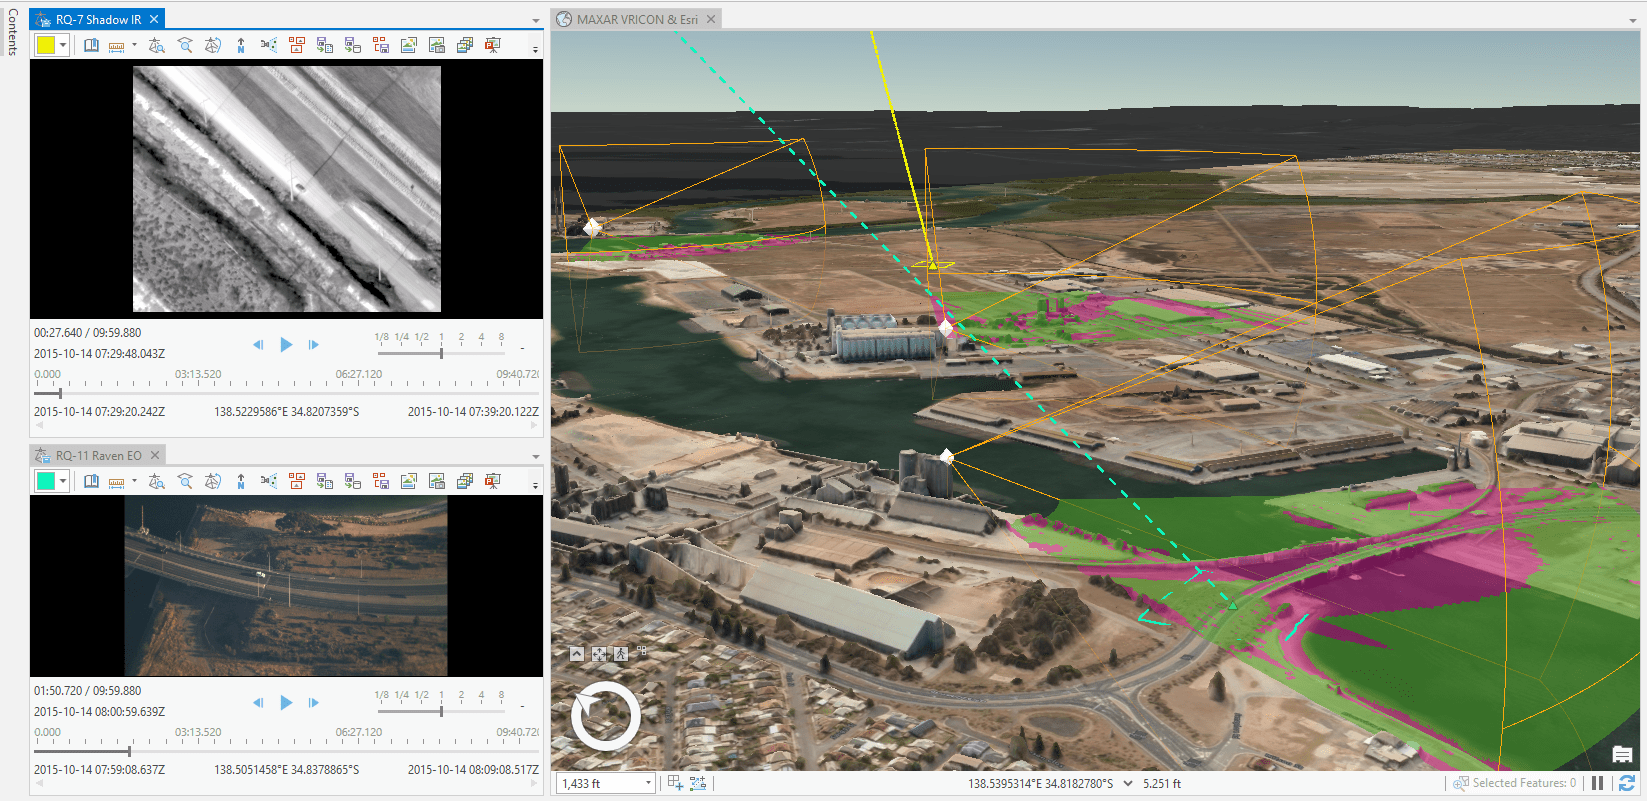Open coordinate display units dropdown in status bar
The height and width of the screenshot is (801, 1647).
point(1128,784)
